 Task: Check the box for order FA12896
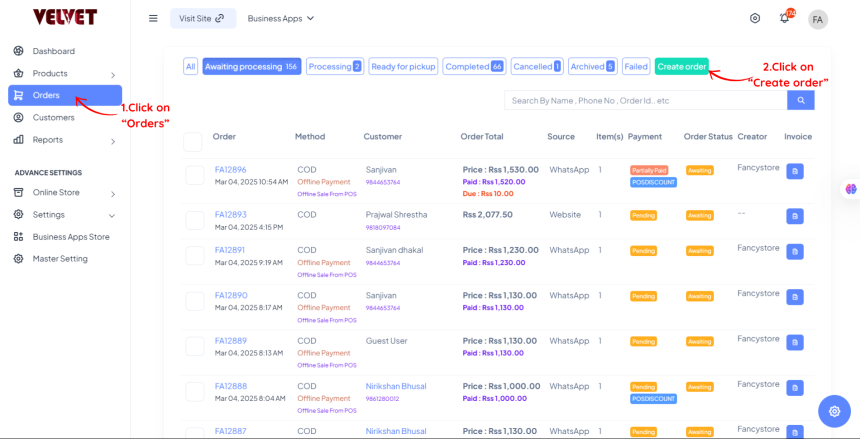(x=195, y=175)
